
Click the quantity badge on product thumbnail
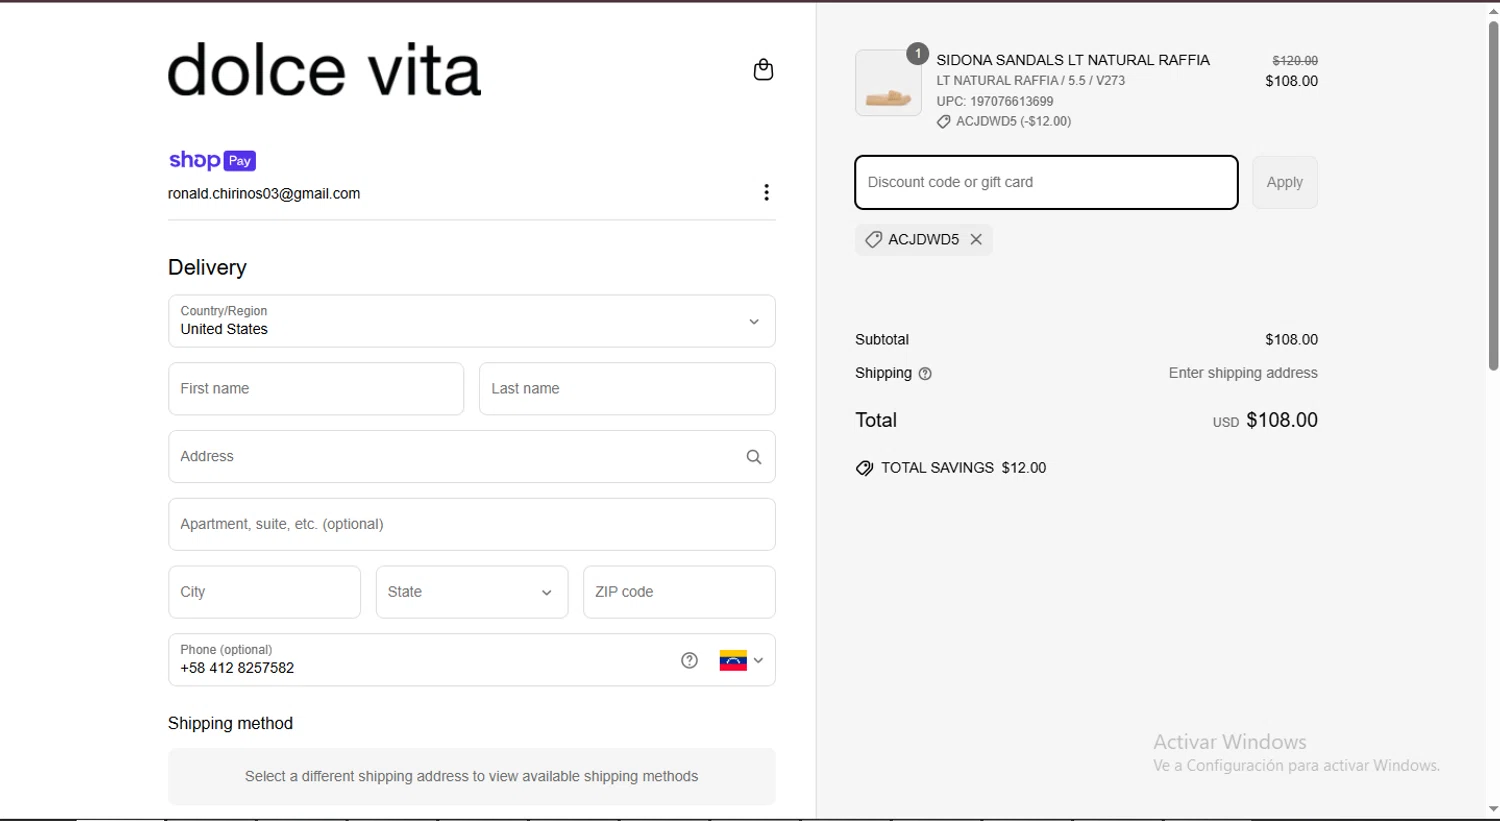917,54
